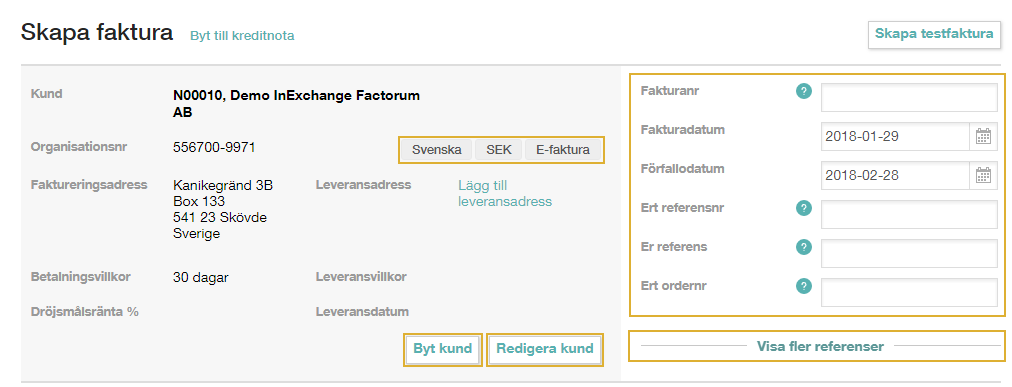Click the Förfallodatum date field
The height and width of the screenshot is (387, 1012).
pyautogui.click(x=896, y=175)
